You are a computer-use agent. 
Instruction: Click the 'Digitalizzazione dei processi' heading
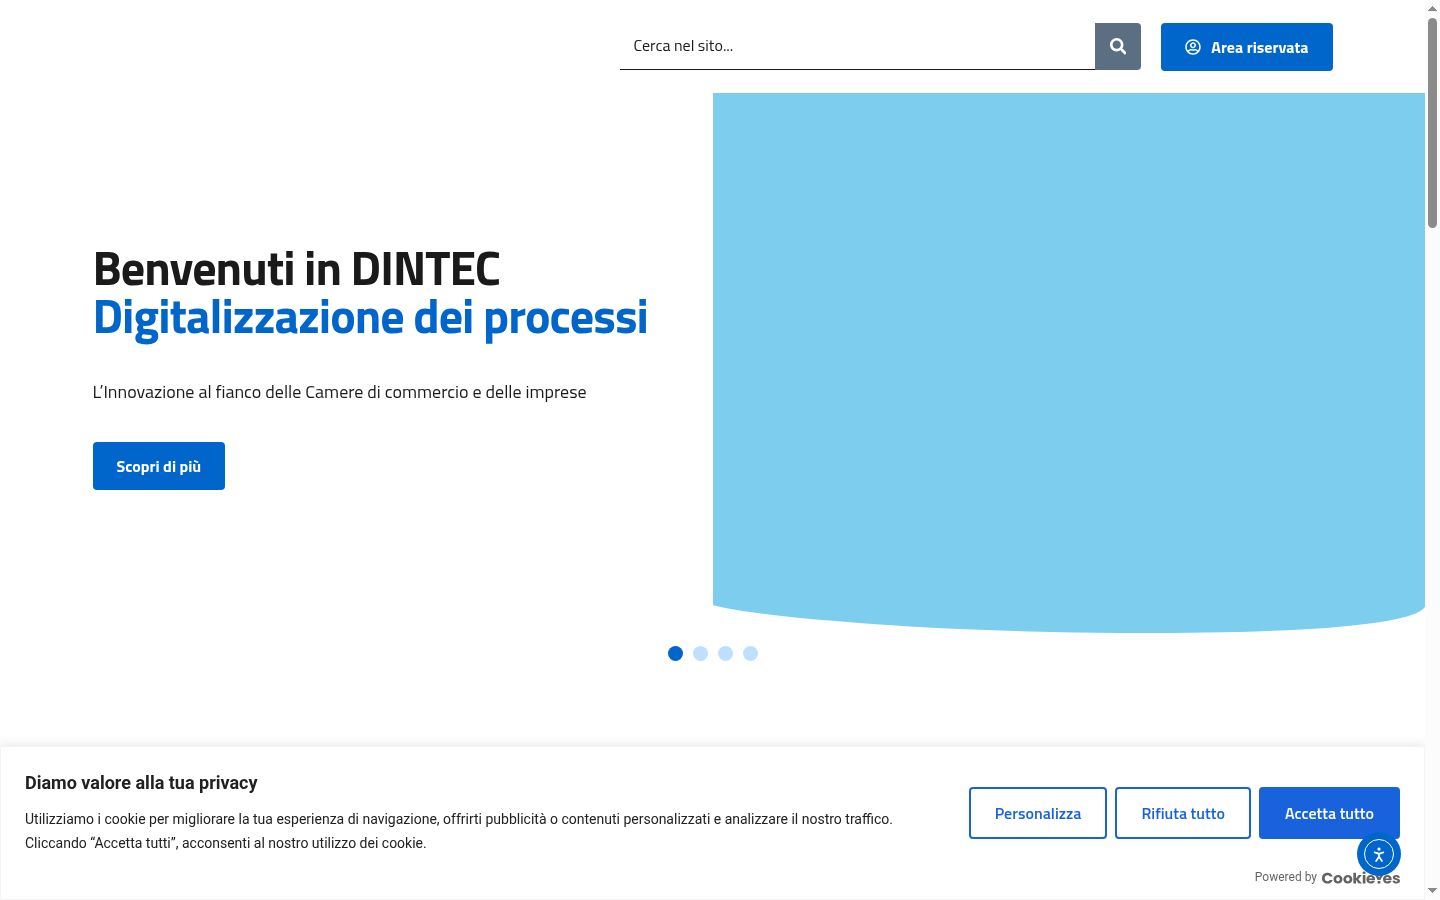point(370,318)
